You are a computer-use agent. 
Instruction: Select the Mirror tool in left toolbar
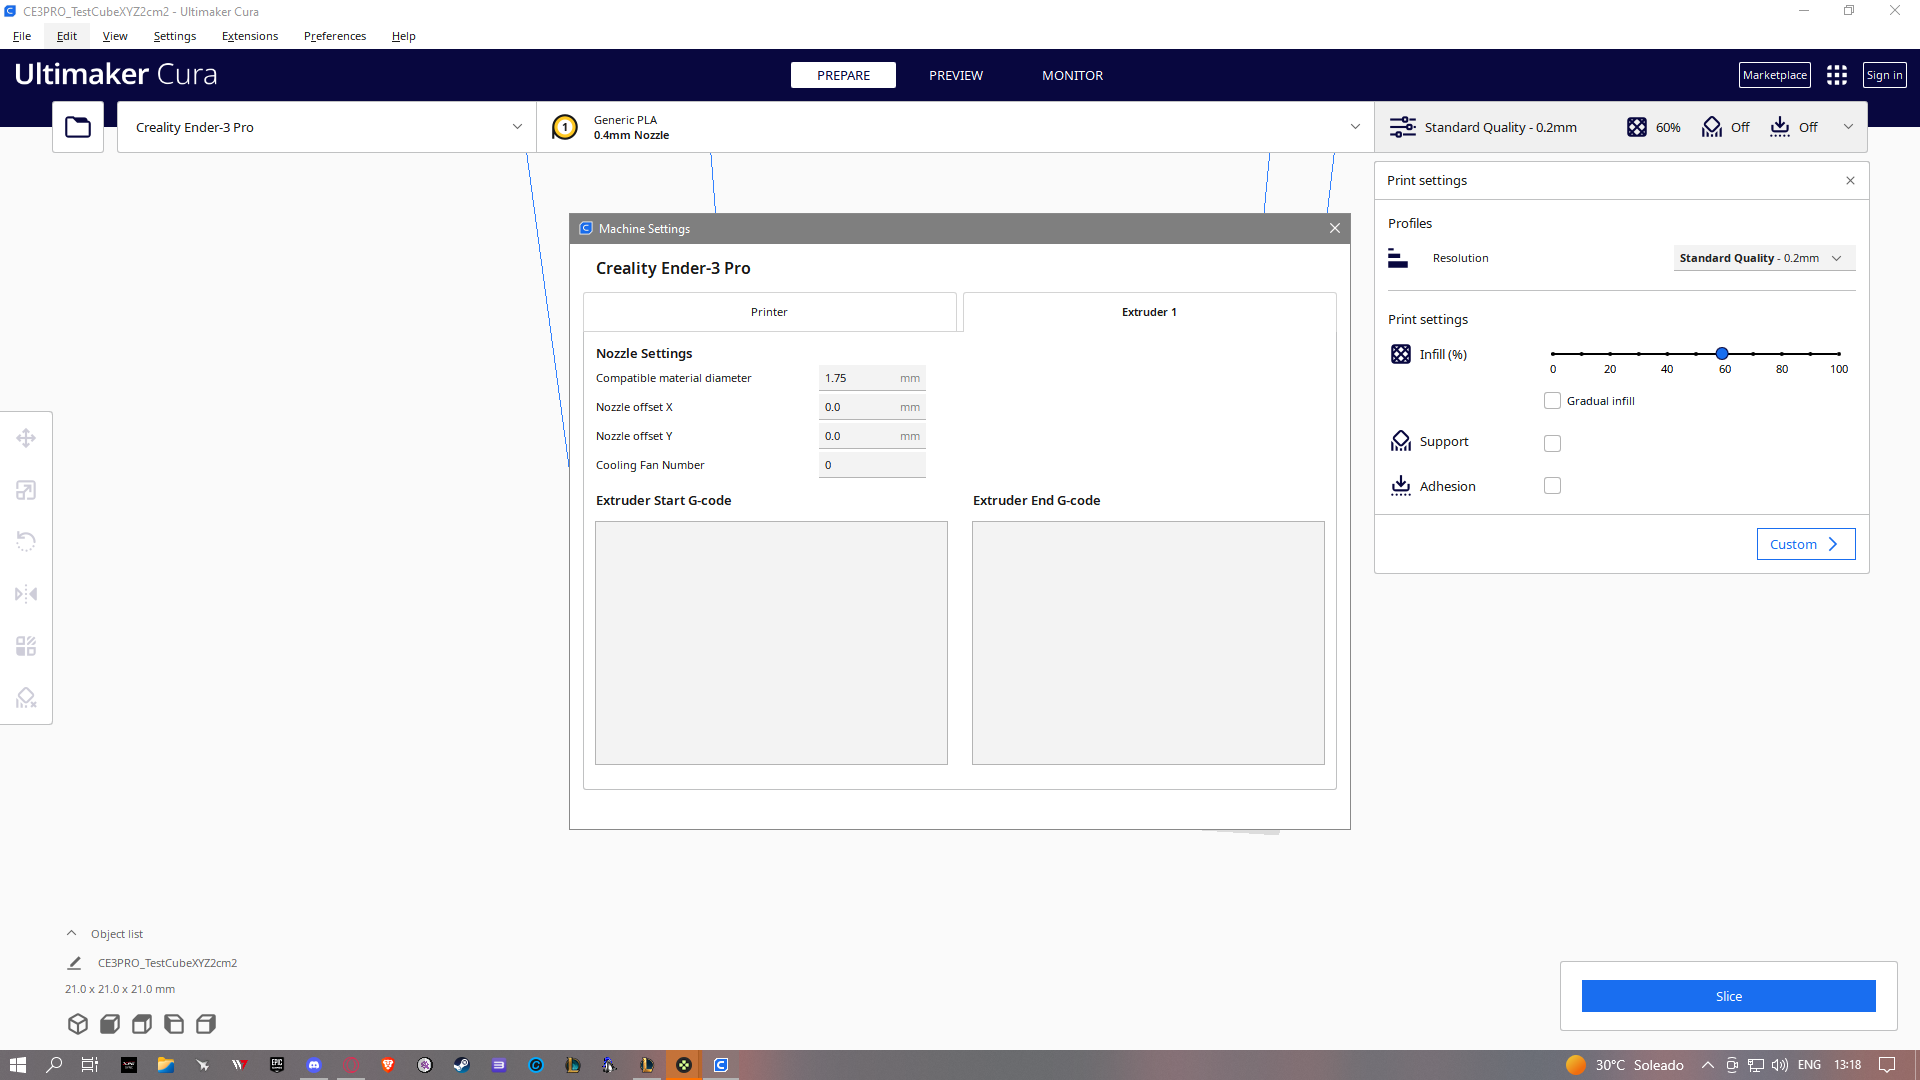click(x=26, y=594)
